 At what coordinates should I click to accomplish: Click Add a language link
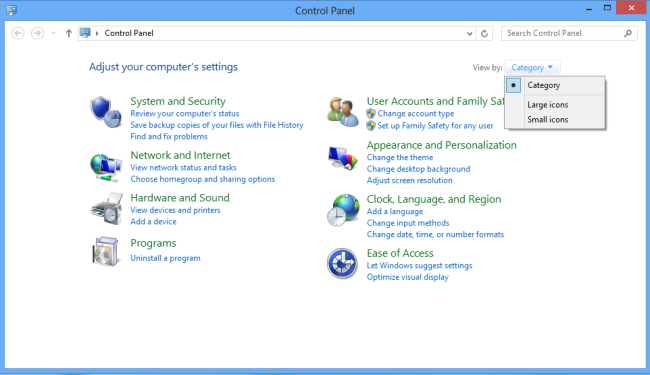[x=395, y=212]
